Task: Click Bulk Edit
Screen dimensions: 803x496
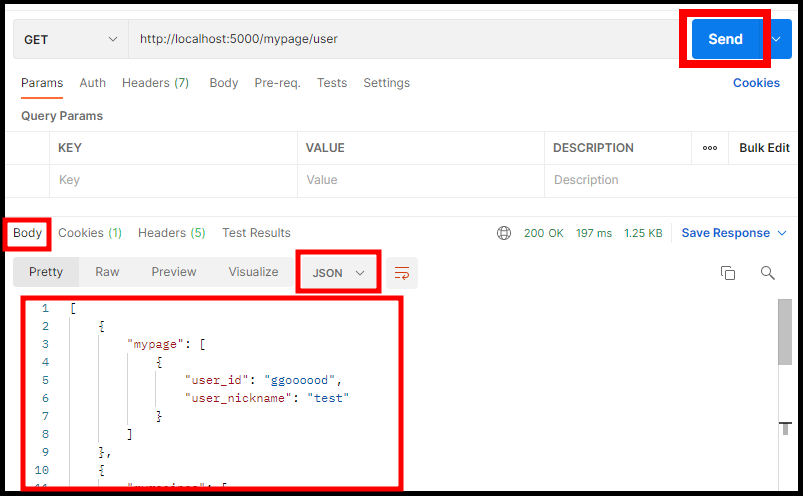Action: tap(764, 148)
